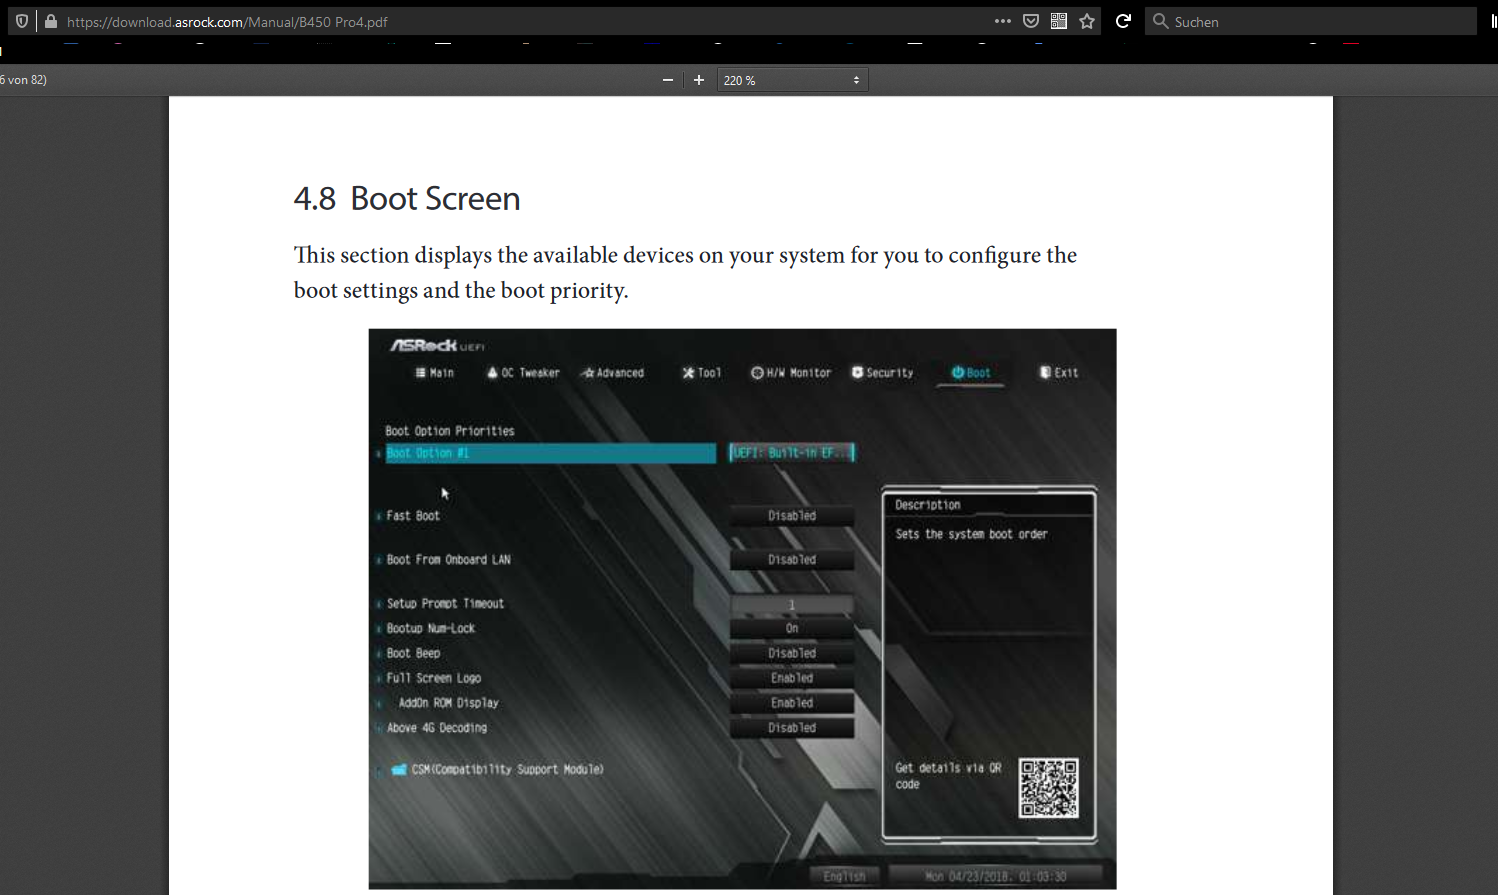Image resolution: width=1498 pixels, height=895 pixels.
Task: Bookmark this page with the star icon
Action: click(x=1087, y=21)
